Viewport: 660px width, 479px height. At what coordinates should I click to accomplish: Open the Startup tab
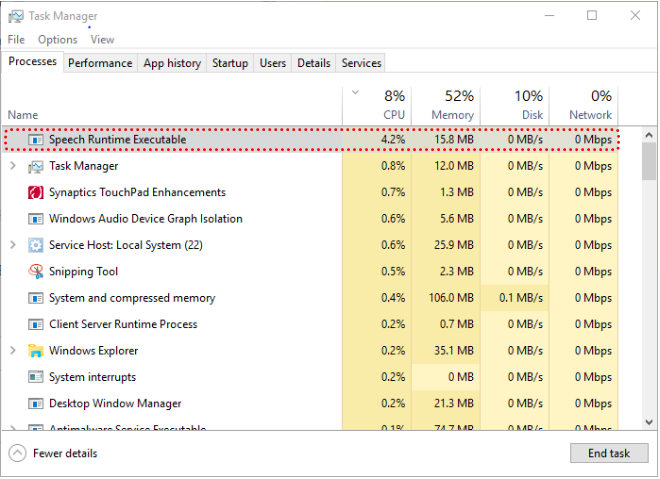tap(230, 63)
